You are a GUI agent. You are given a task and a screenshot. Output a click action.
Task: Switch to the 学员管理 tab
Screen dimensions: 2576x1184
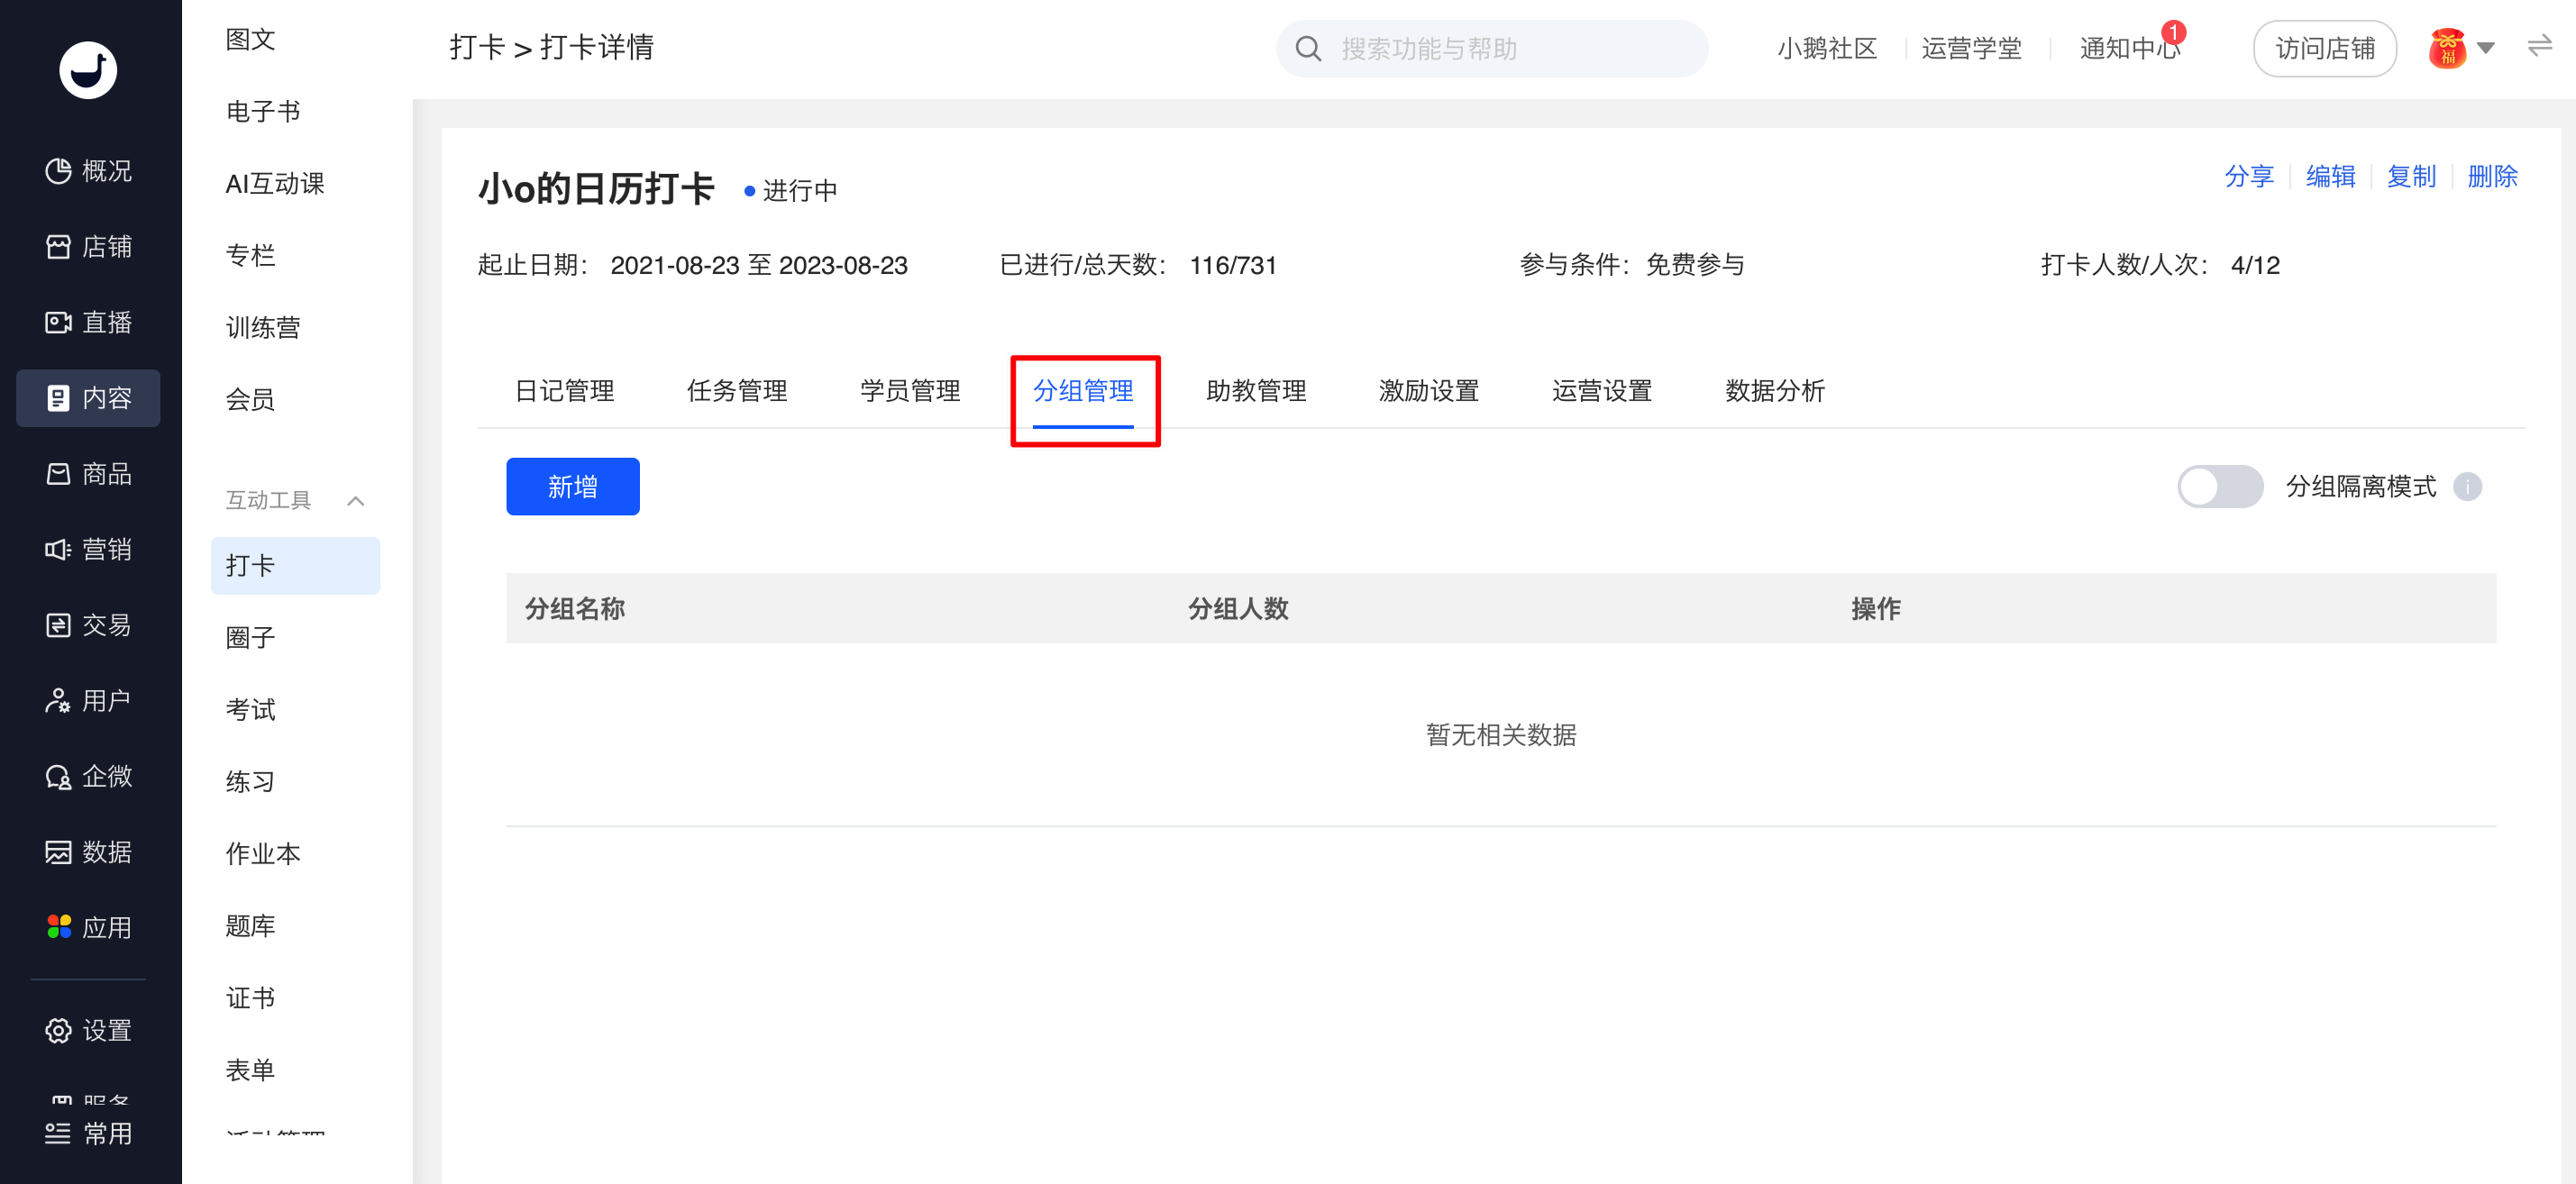click(909, 391)
